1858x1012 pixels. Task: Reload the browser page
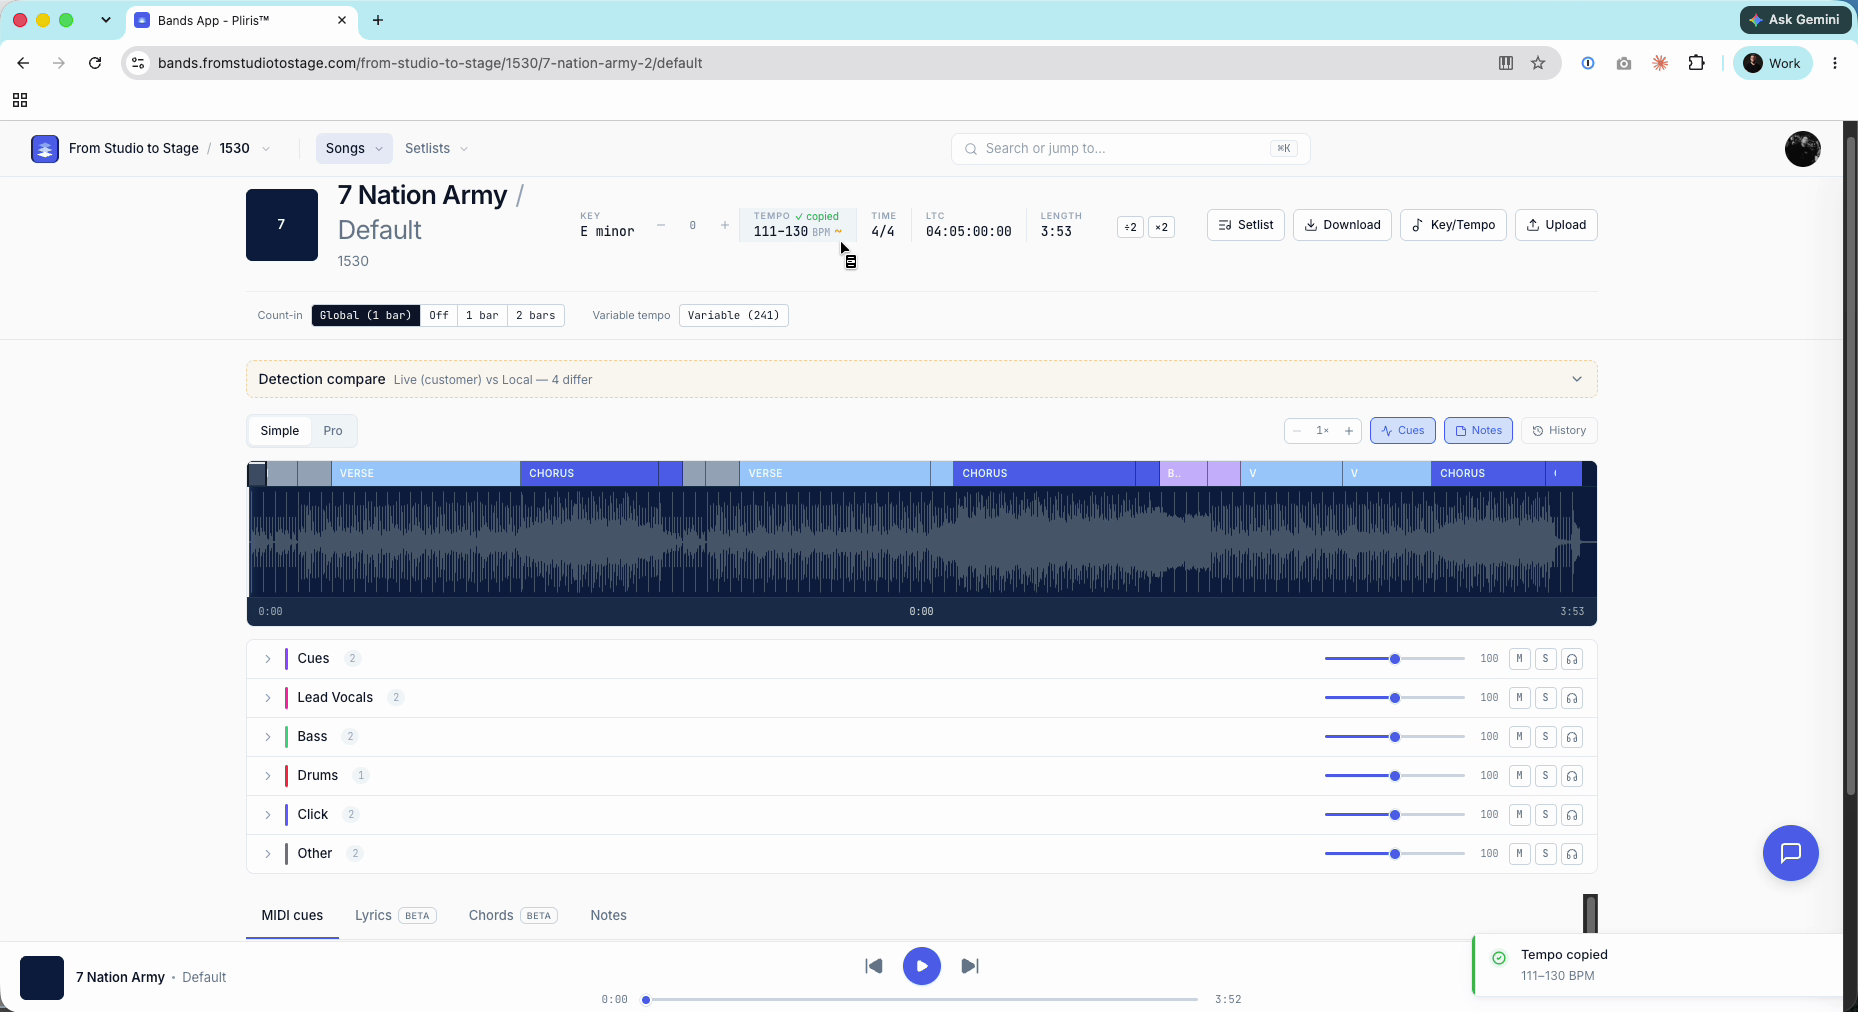[95, 63]
